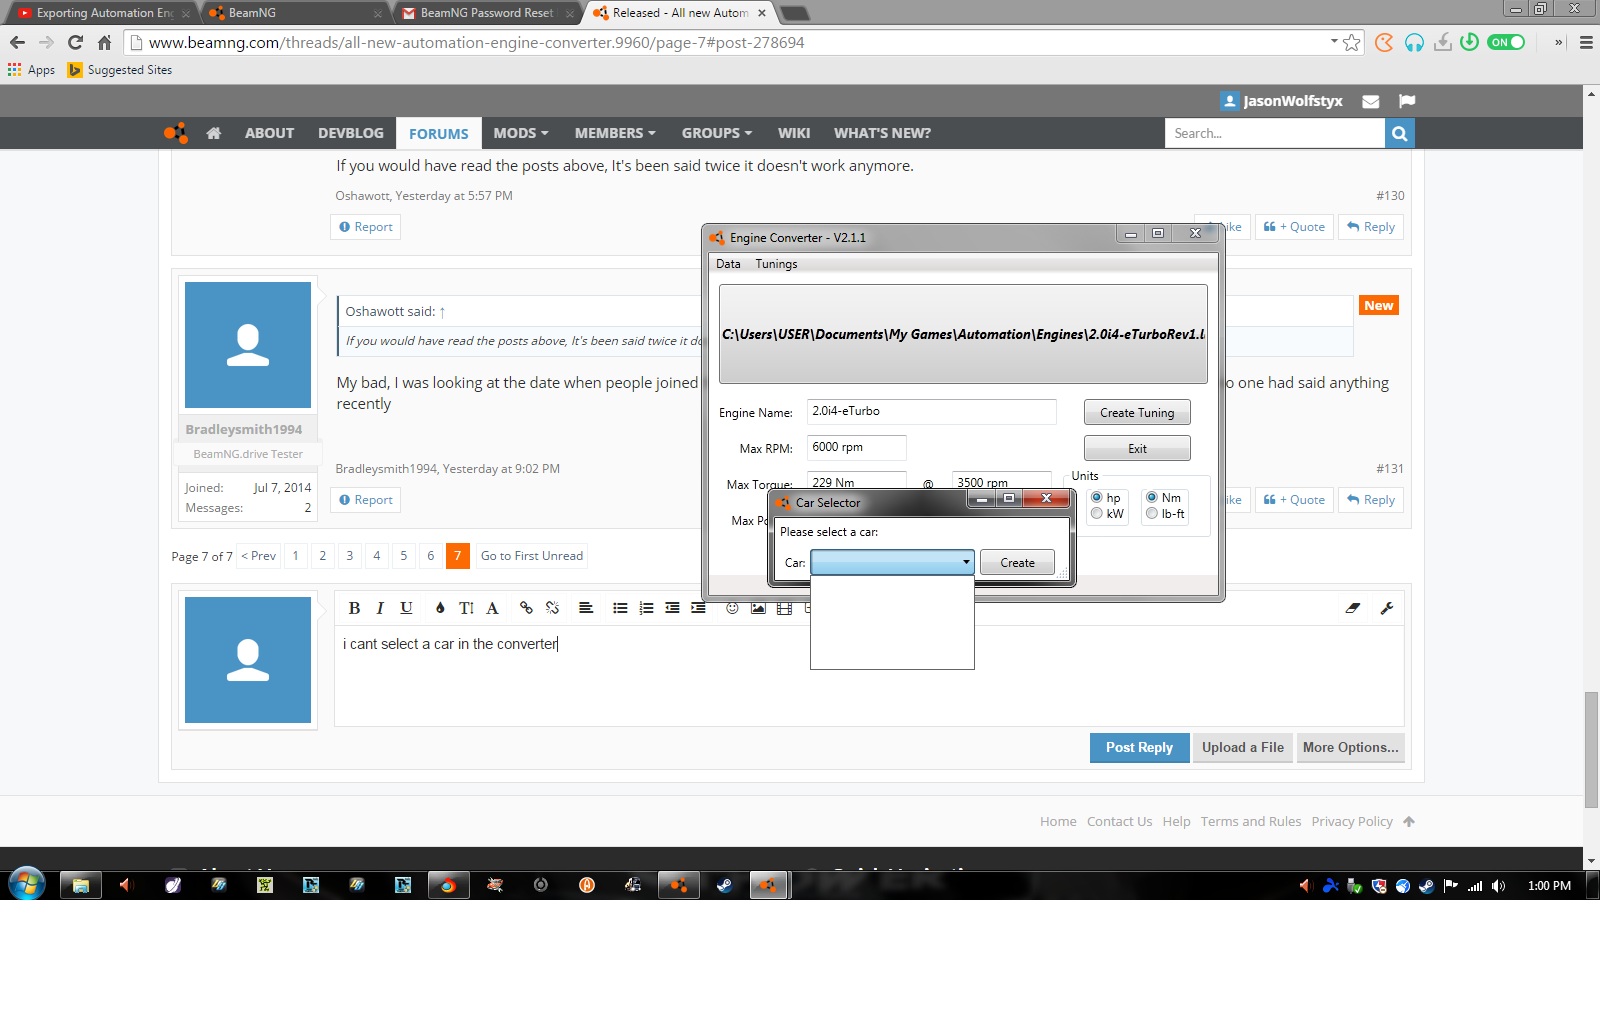Screen dimensions: 1600x1024
Task: Indent text in reply editor
Action: coord(698,608)
